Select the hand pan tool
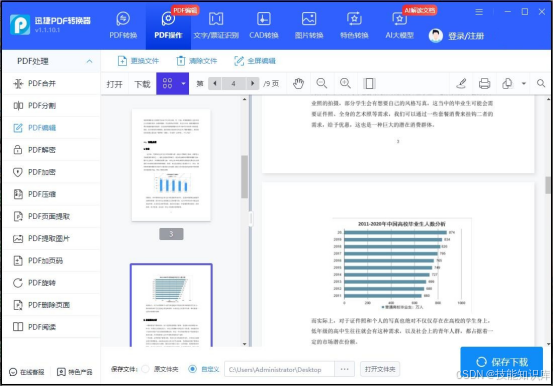The height and width of the screenshot is (386, 554). click(298, 84)
